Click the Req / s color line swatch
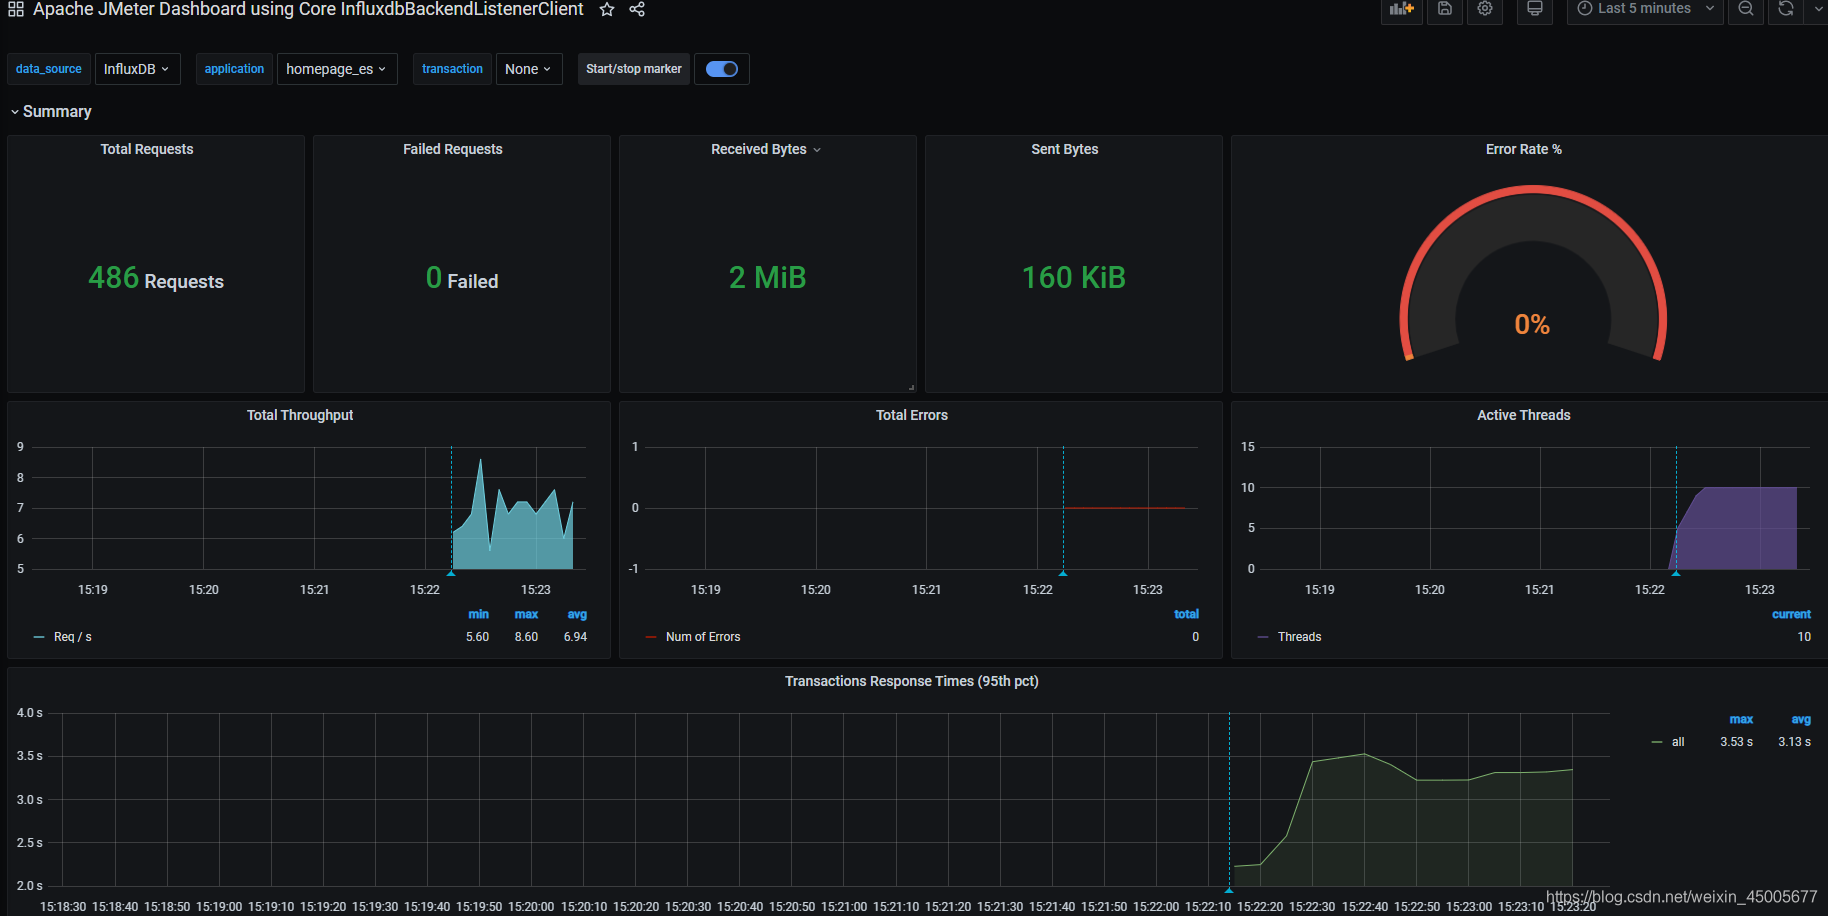This screenshot has height=916, width=1828. (39, 637)
